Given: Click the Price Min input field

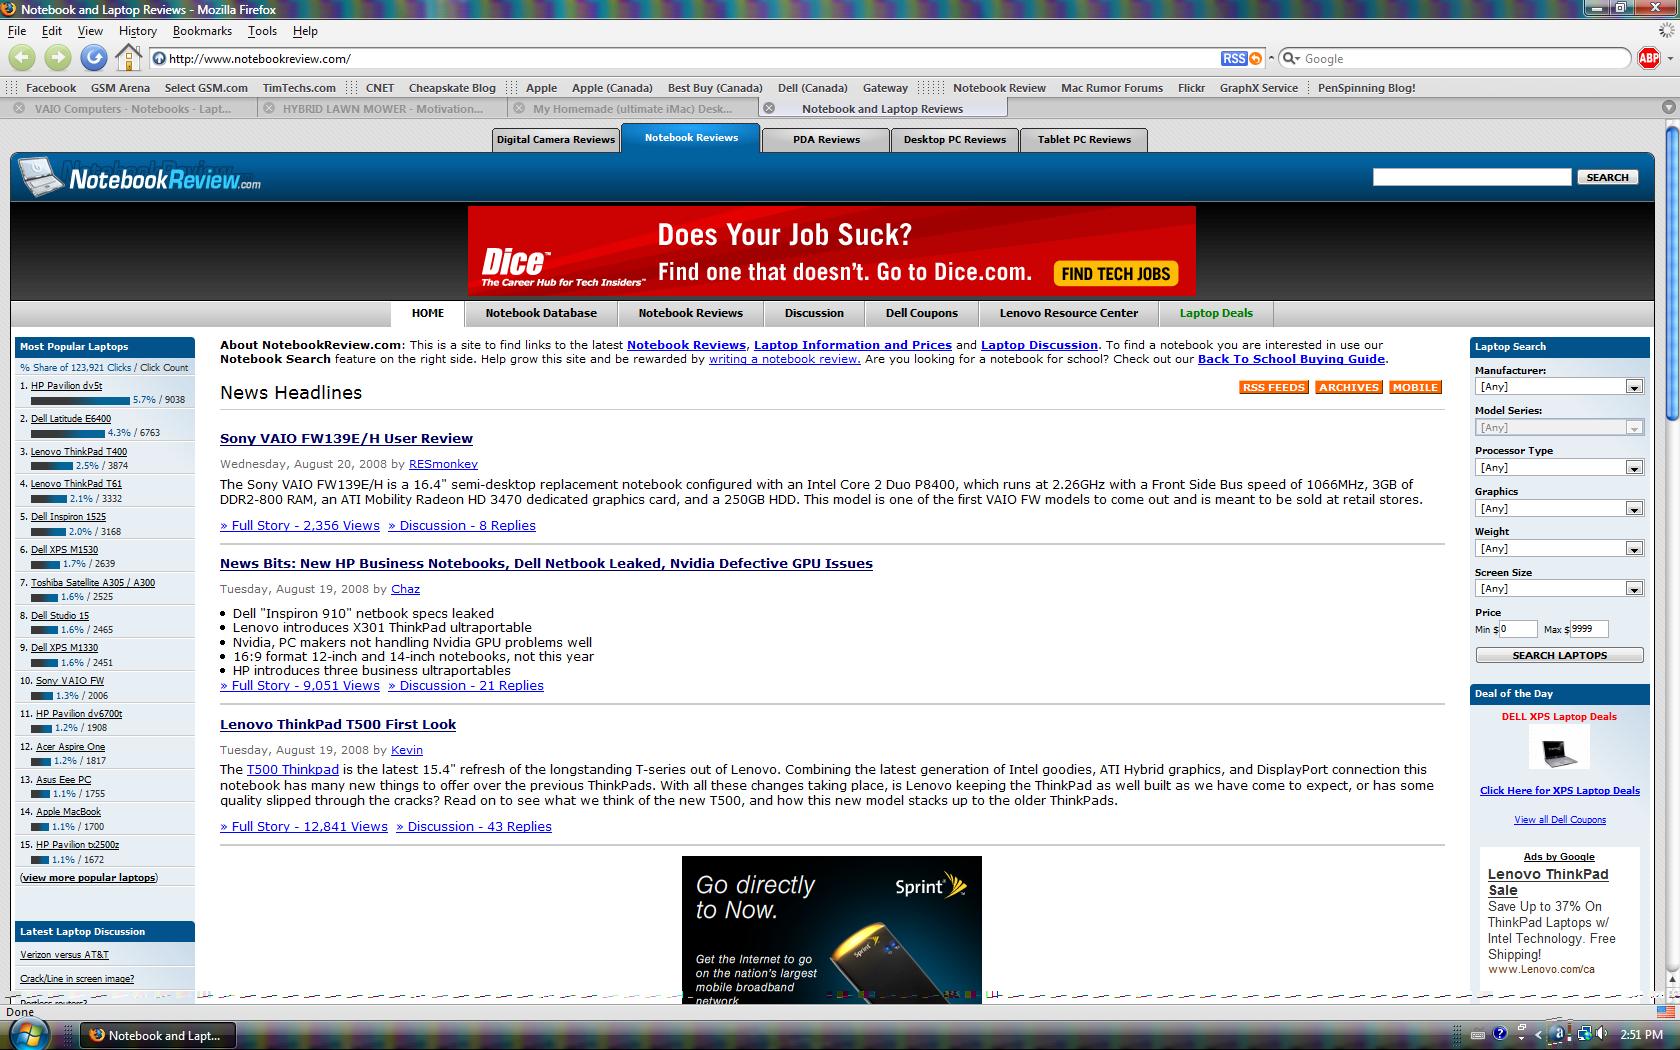Looking at the screenshot, I should point(1517,629).
